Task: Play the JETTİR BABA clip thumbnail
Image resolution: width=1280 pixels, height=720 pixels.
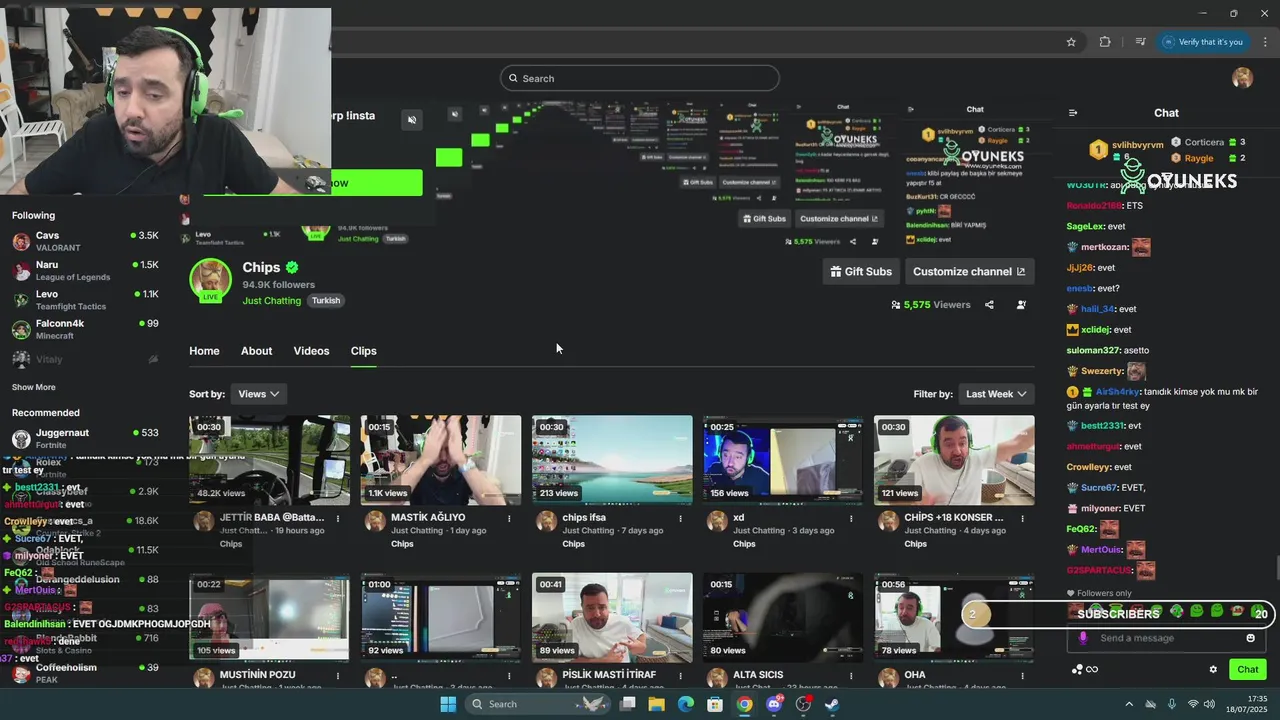Action: pyautogui.click(x=270, y=460)
